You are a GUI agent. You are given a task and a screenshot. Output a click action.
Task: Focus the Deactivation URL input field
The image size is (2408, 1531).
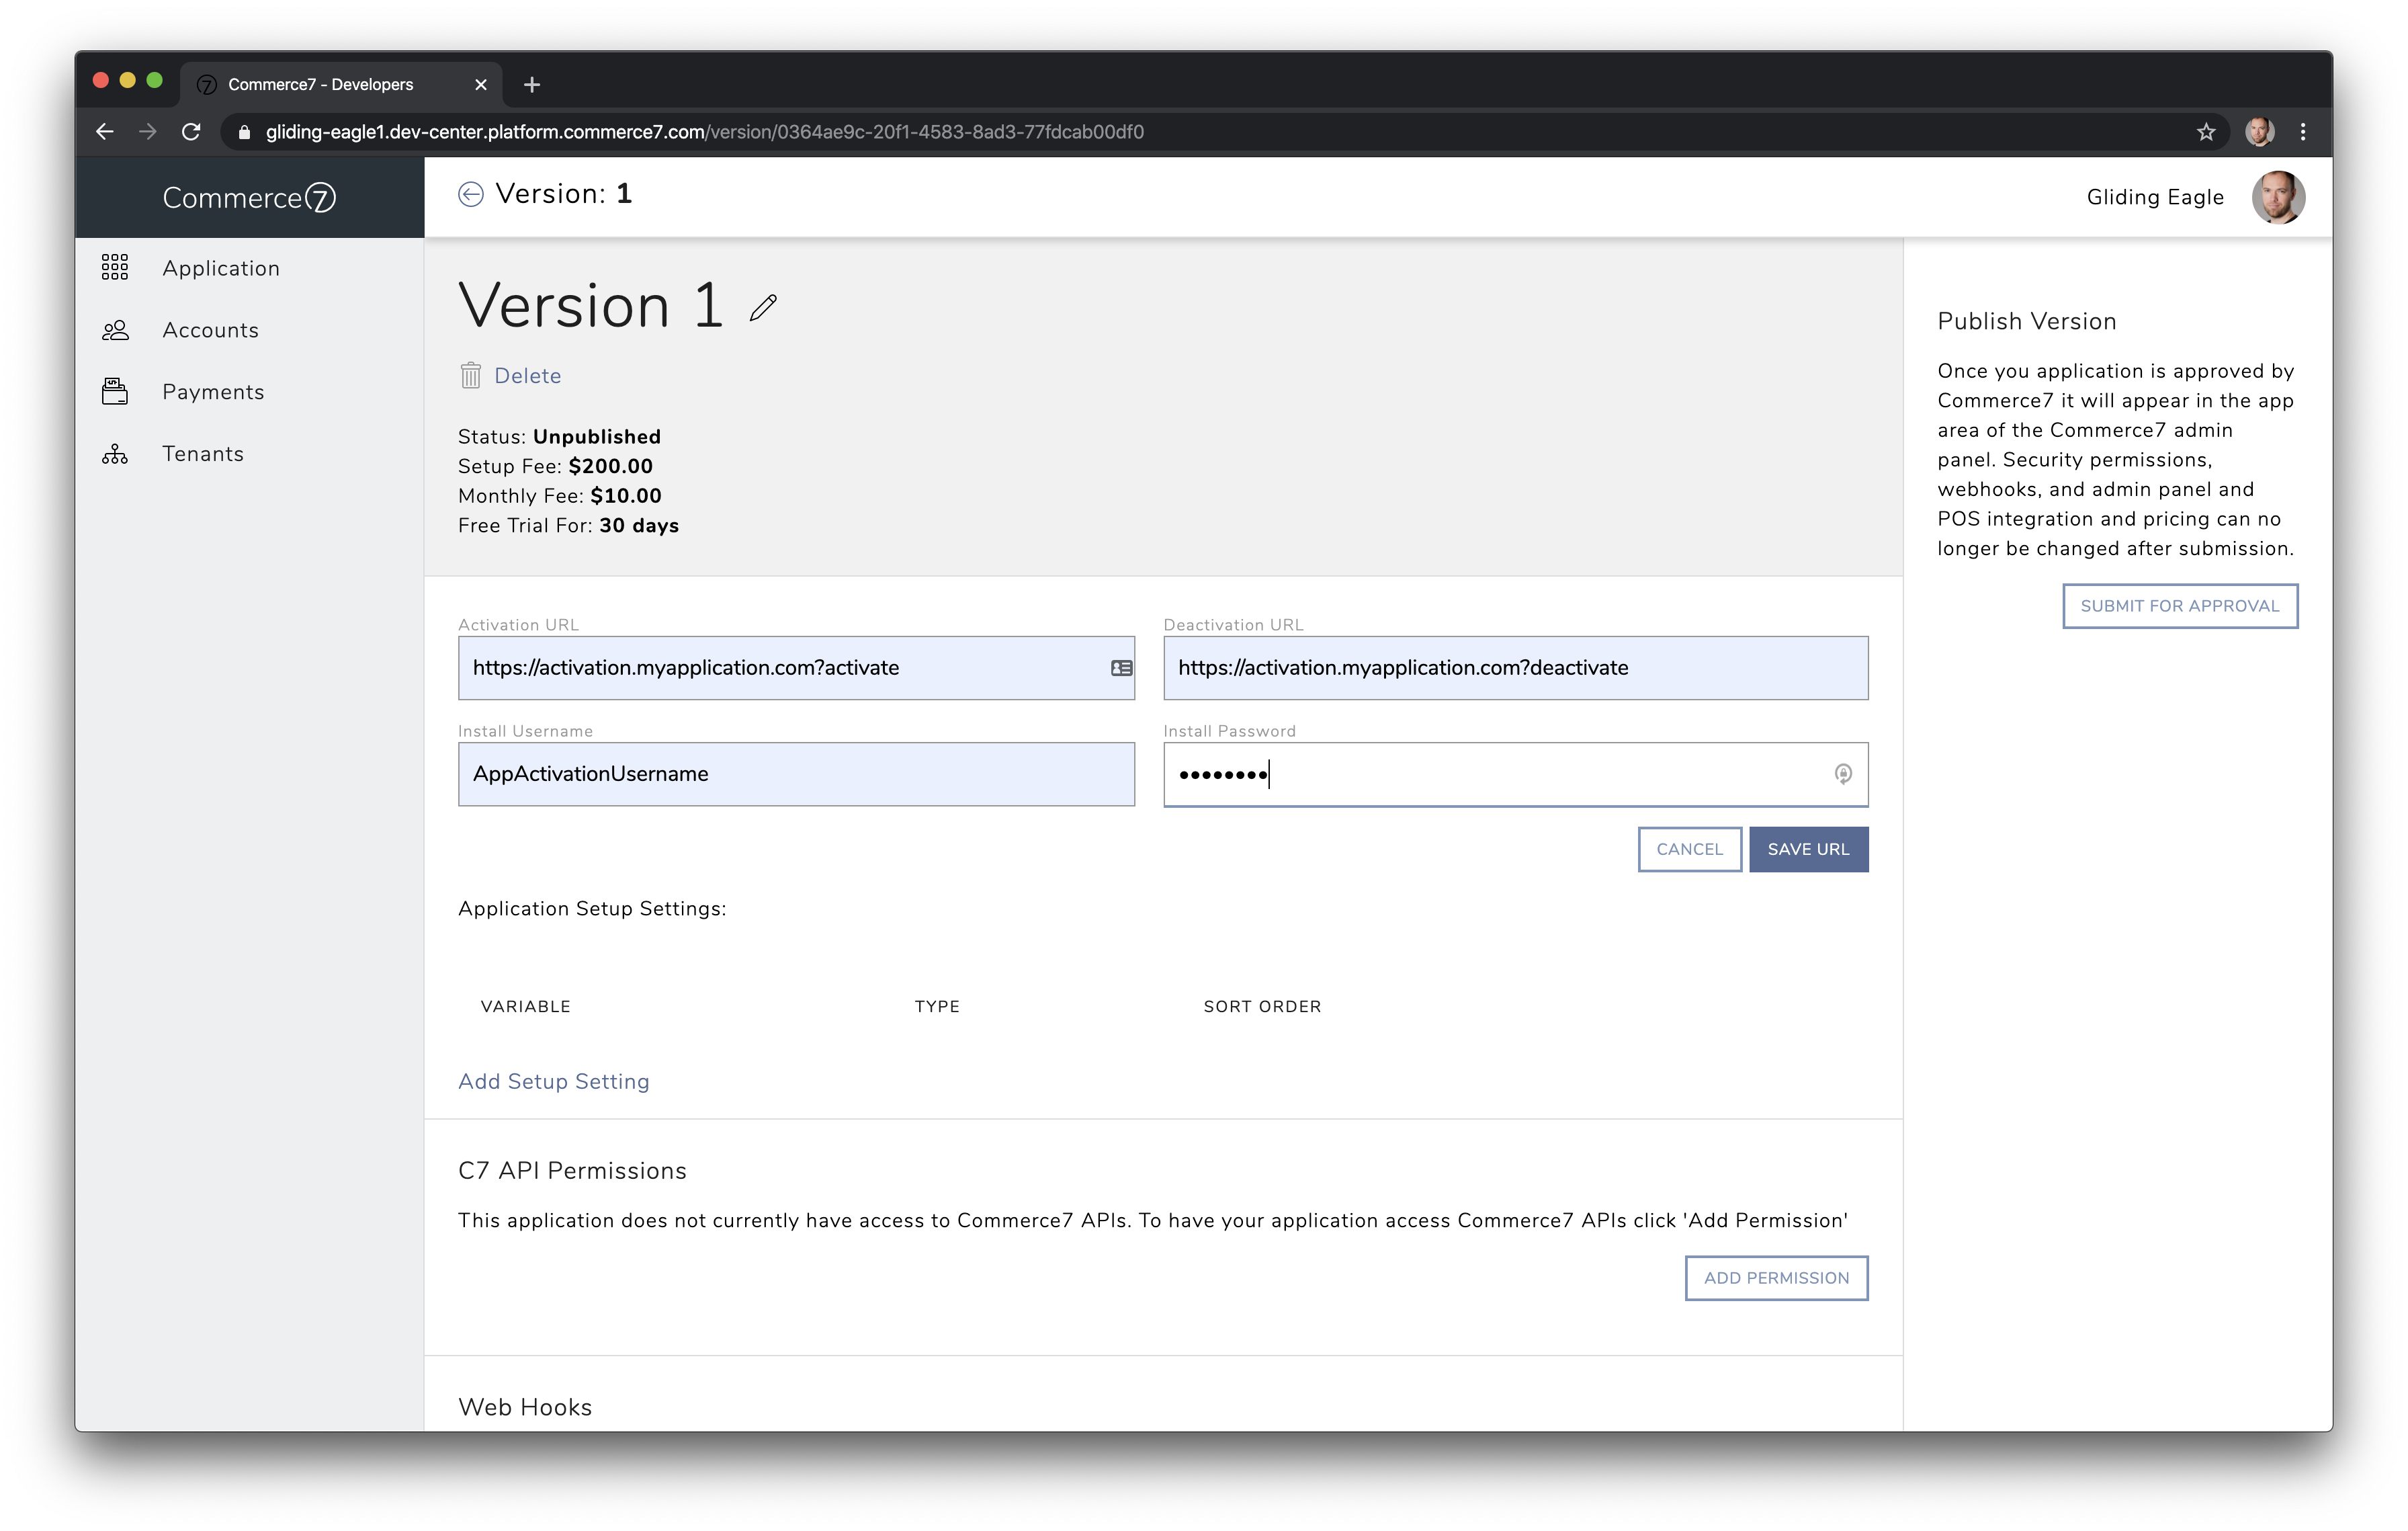click(1514, 668)
